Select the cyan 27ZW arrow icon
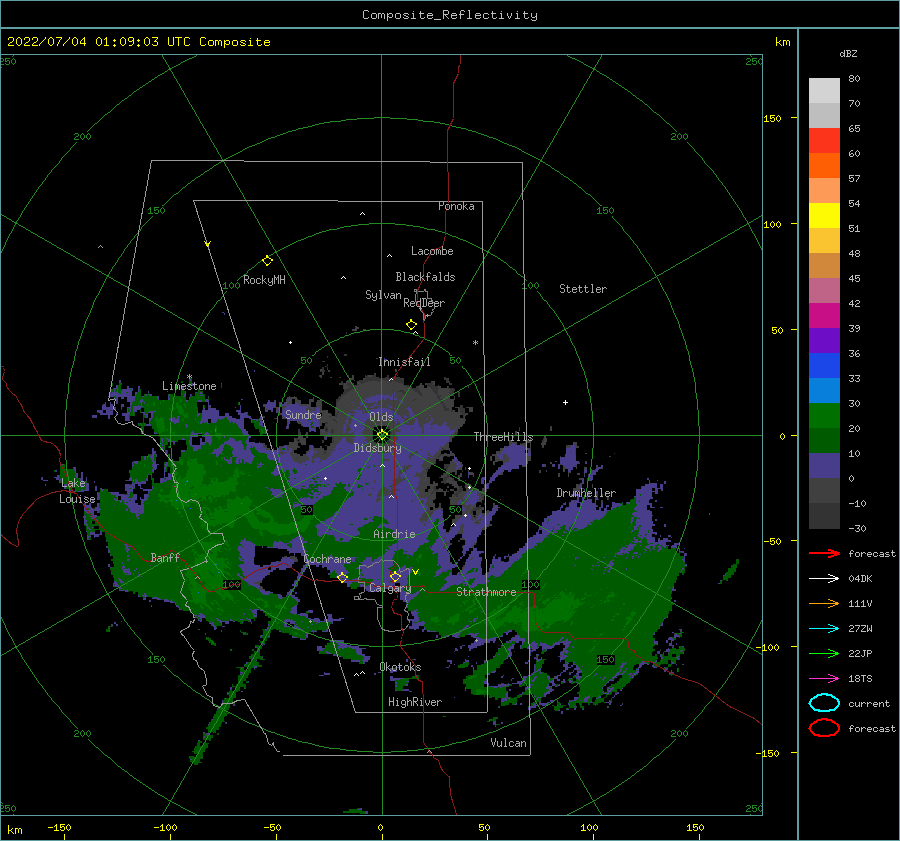 click(824, 629)
